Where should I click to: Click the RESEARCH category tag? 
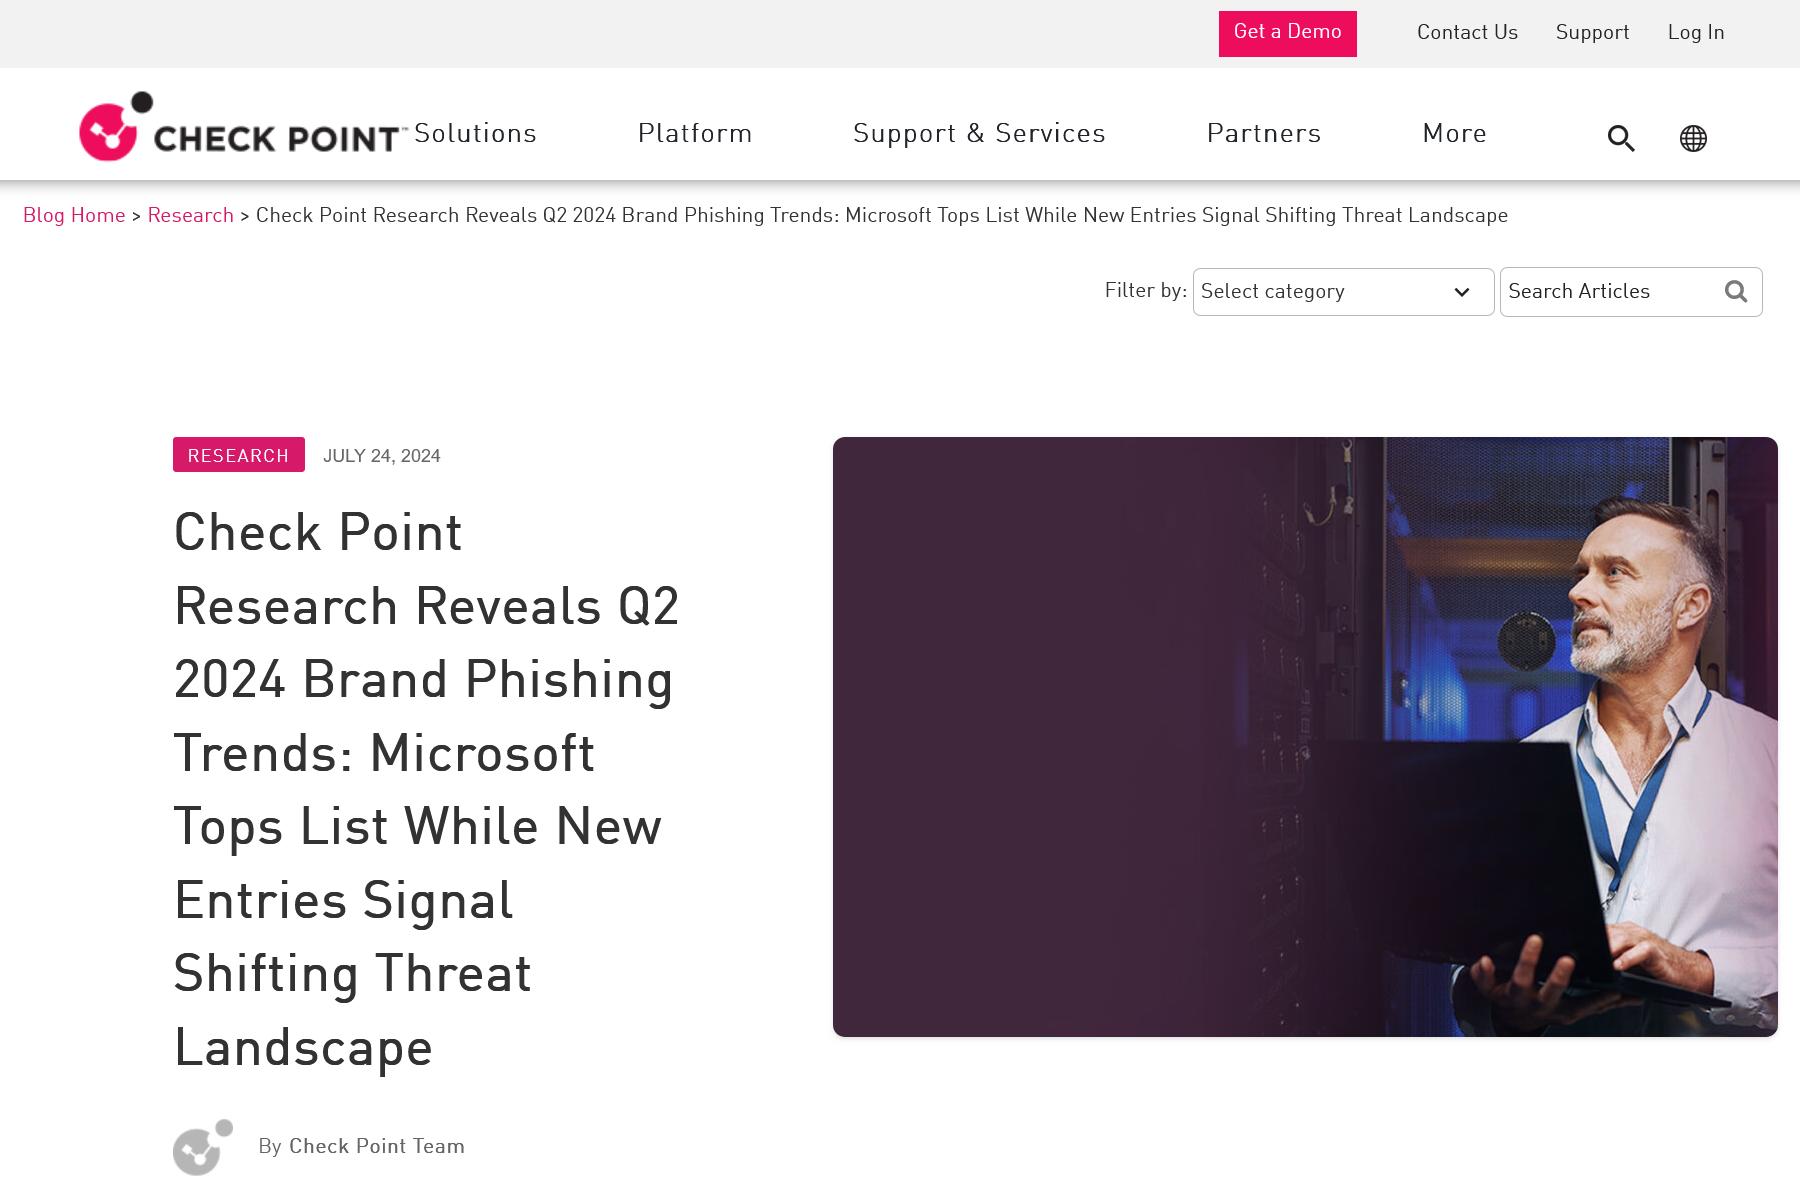click(x=238, y=455)
